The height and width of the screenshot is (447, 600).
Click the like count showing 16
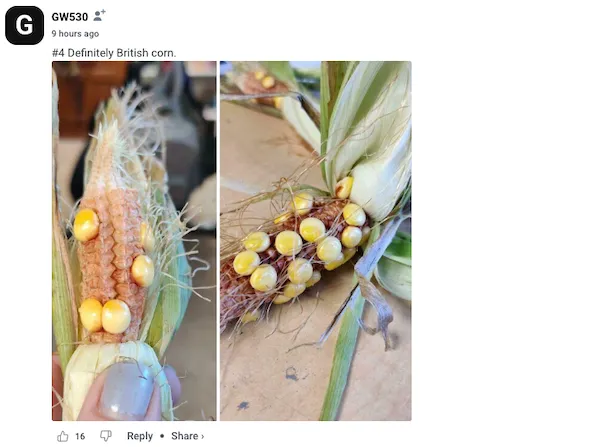pyautogui.click(x=80, y=436)
